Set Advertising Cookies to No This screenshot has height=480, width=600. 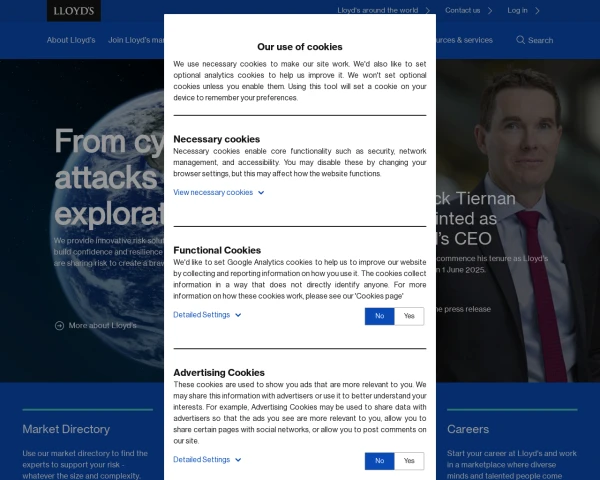pos(380,461)
